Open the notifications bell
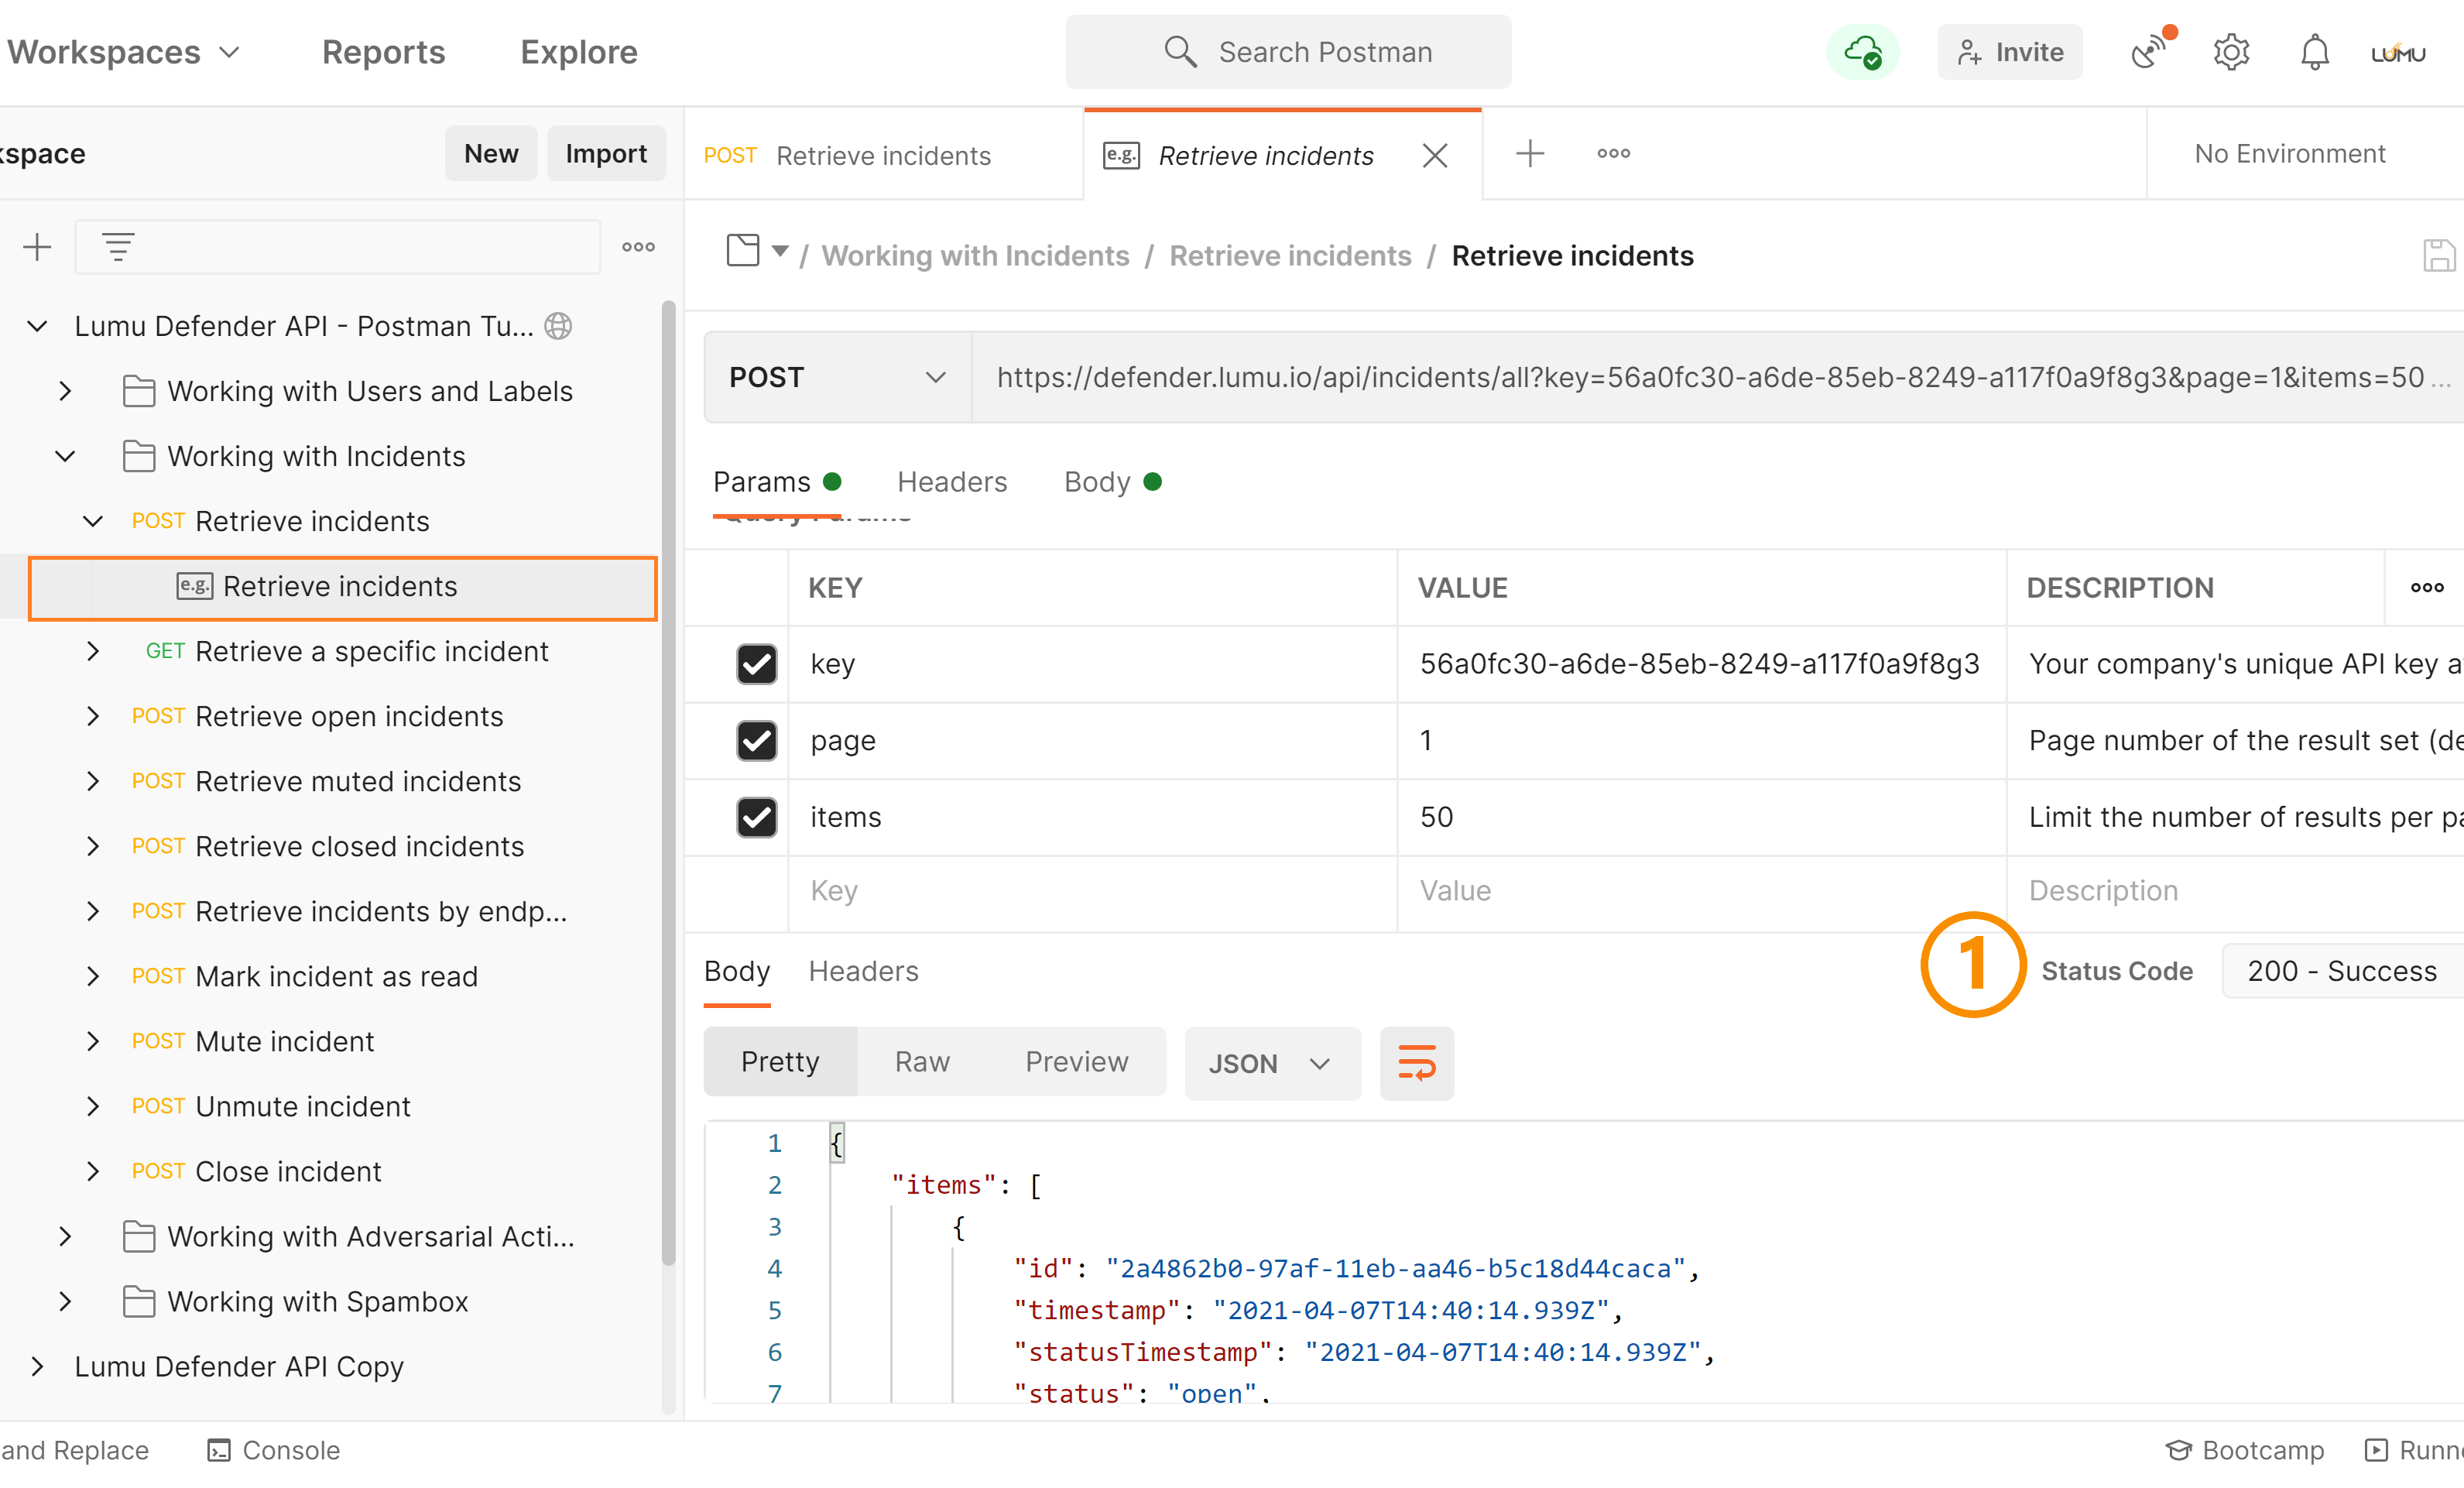This screenshot has width=2464, height=1488. [x=2313, y=51]
